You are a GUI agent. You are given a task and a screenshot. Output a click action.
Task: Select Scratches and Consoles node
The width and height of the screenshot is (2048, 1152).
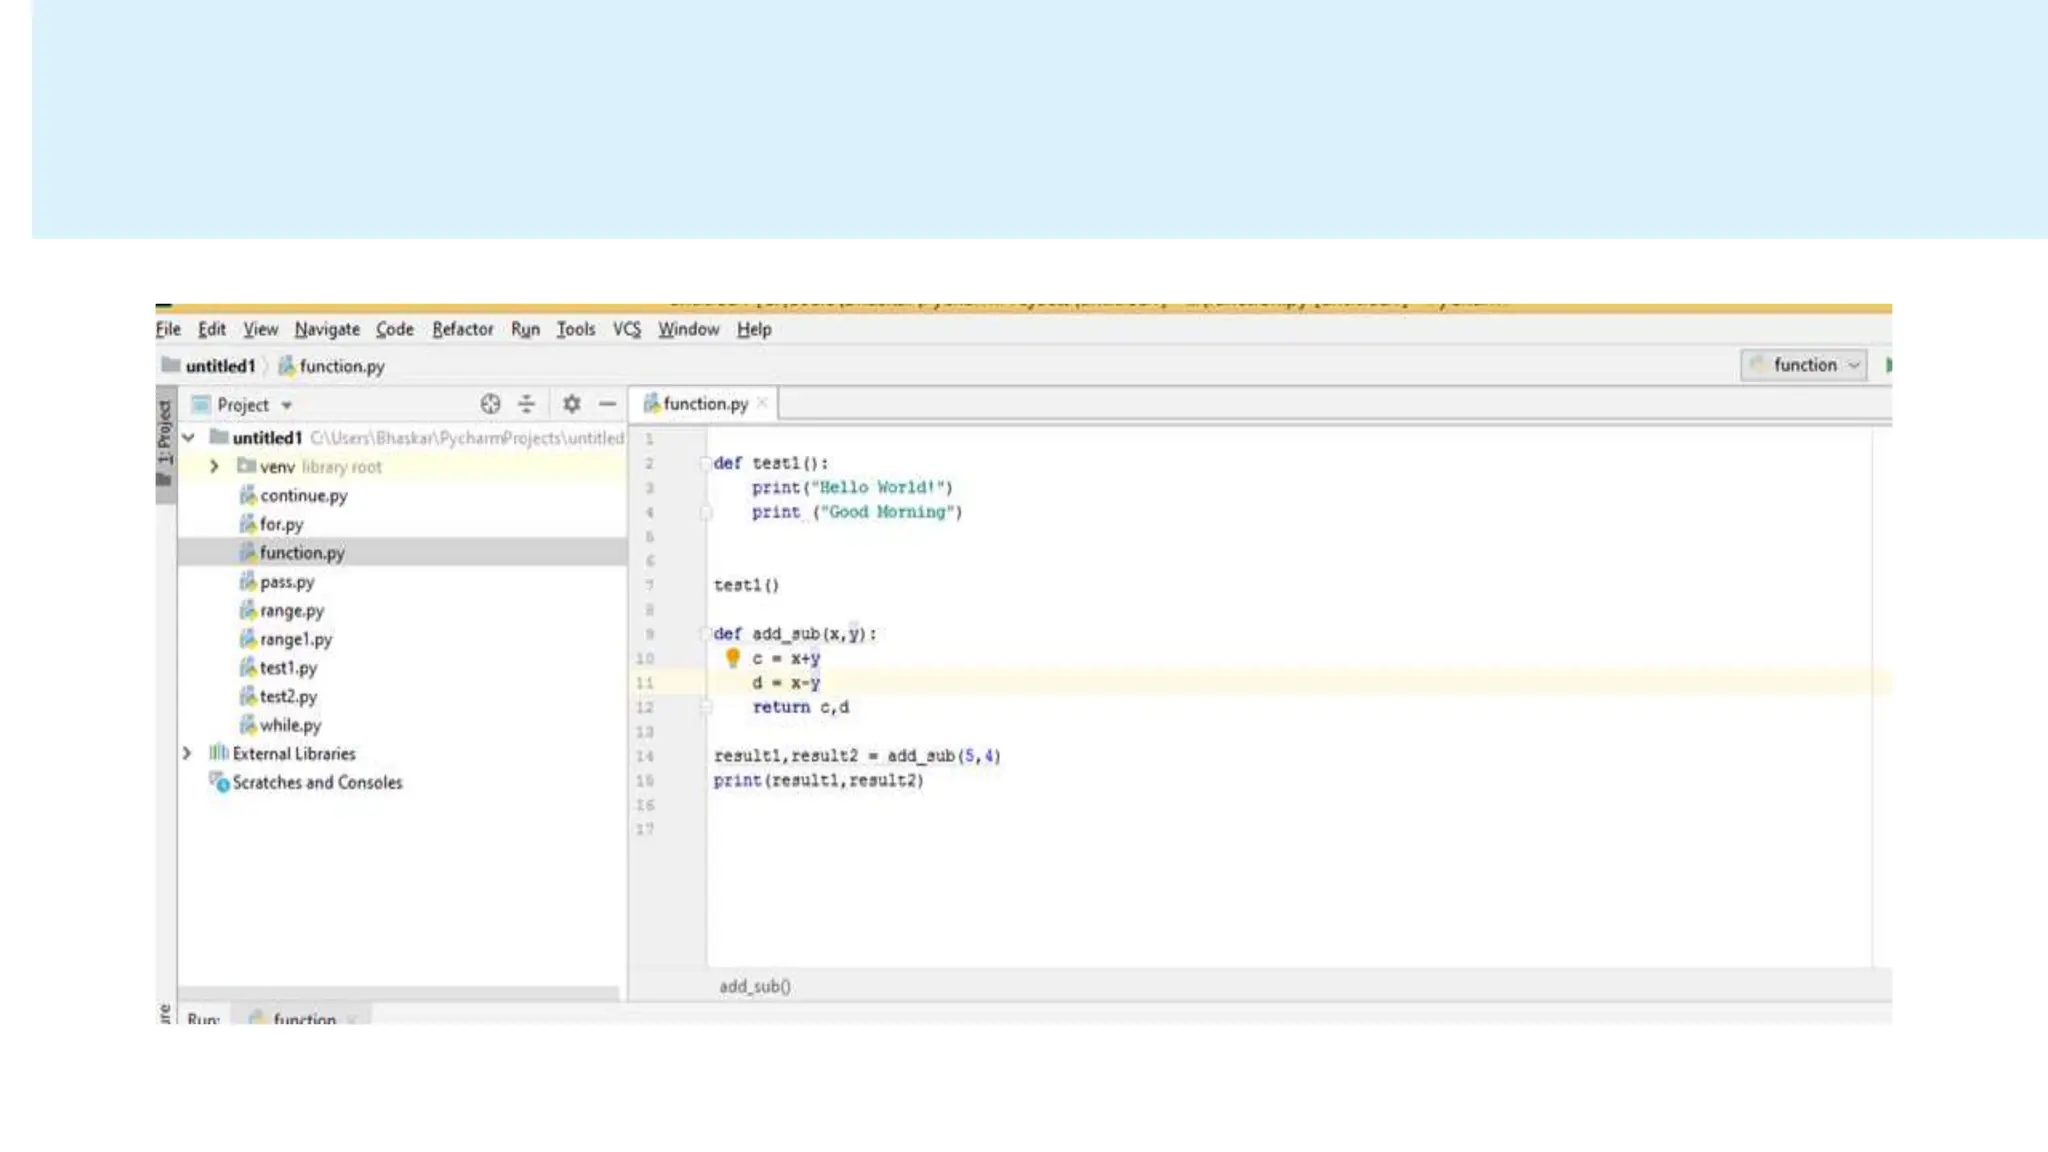306,783
